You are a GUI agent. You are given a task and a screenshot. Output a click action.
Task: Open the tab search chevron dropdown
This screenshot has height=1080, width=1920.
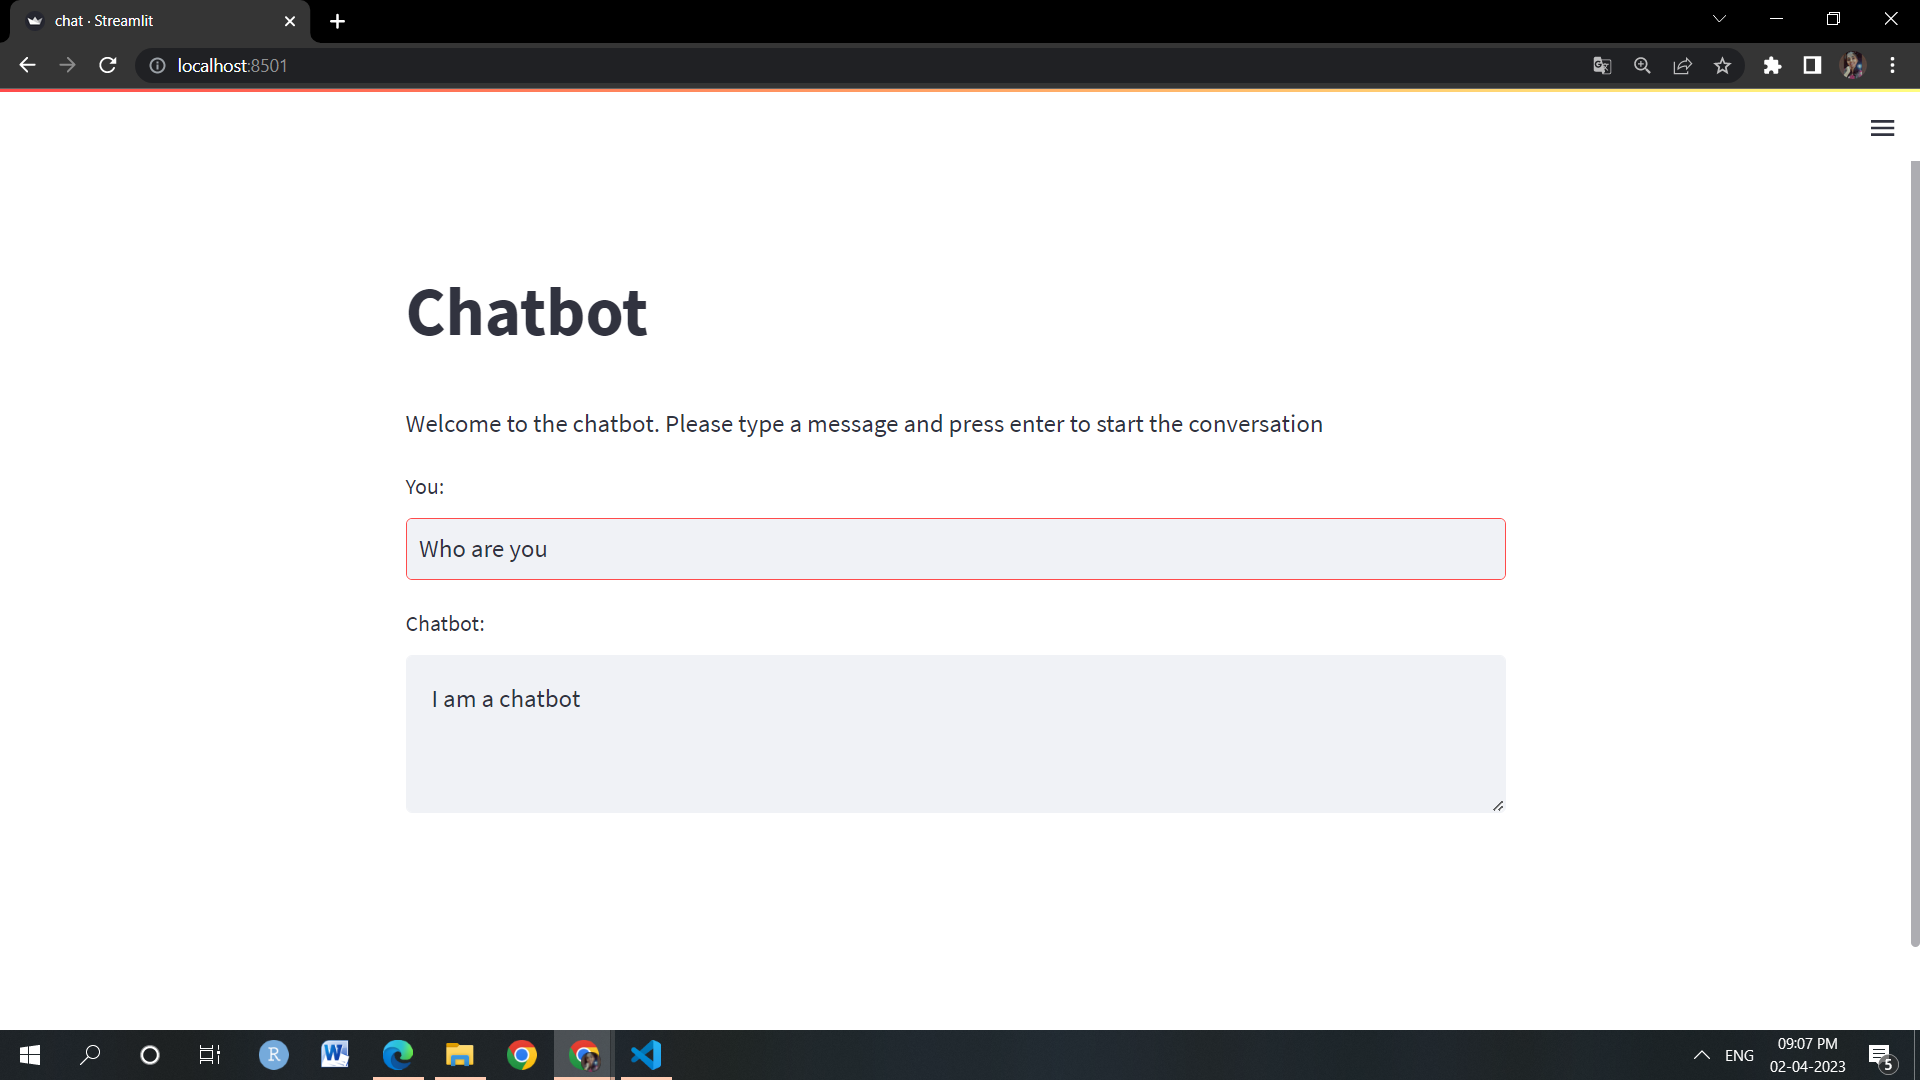click(x=1719, y=18)
